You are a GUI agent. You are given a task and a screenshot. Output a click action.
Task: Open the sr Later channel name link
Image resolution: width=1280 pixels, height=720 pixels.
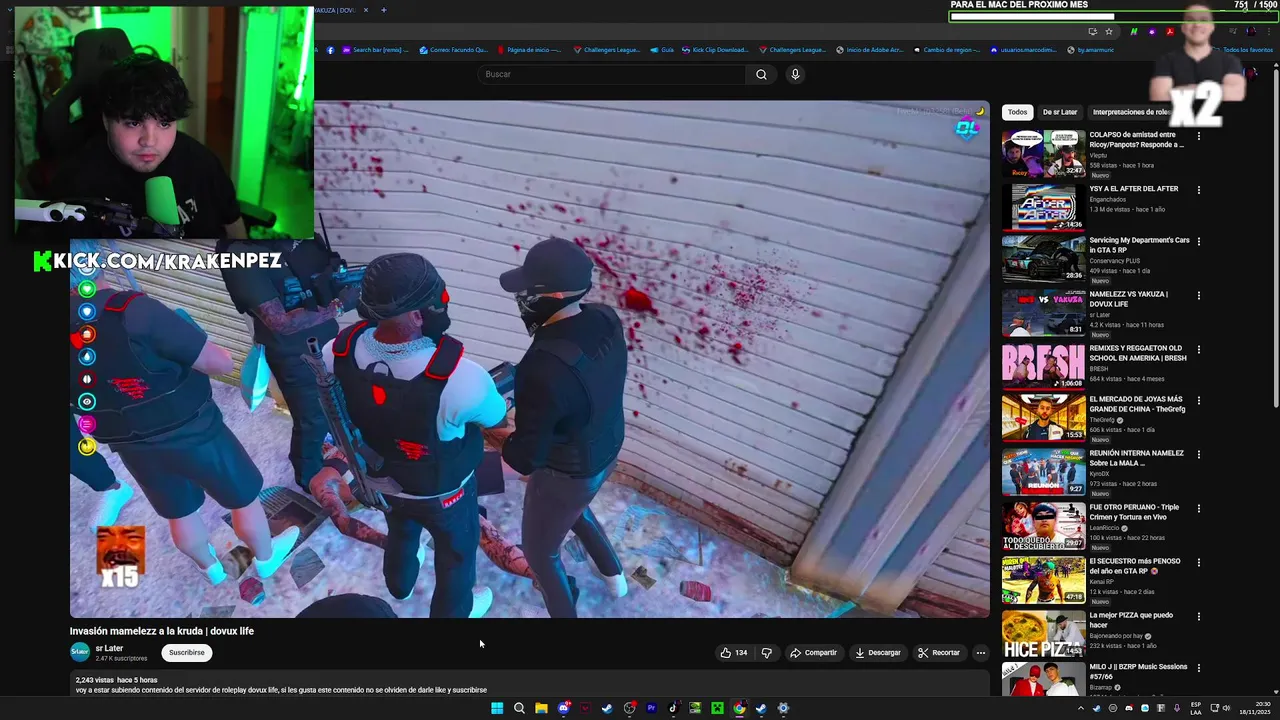click(109, 648)
